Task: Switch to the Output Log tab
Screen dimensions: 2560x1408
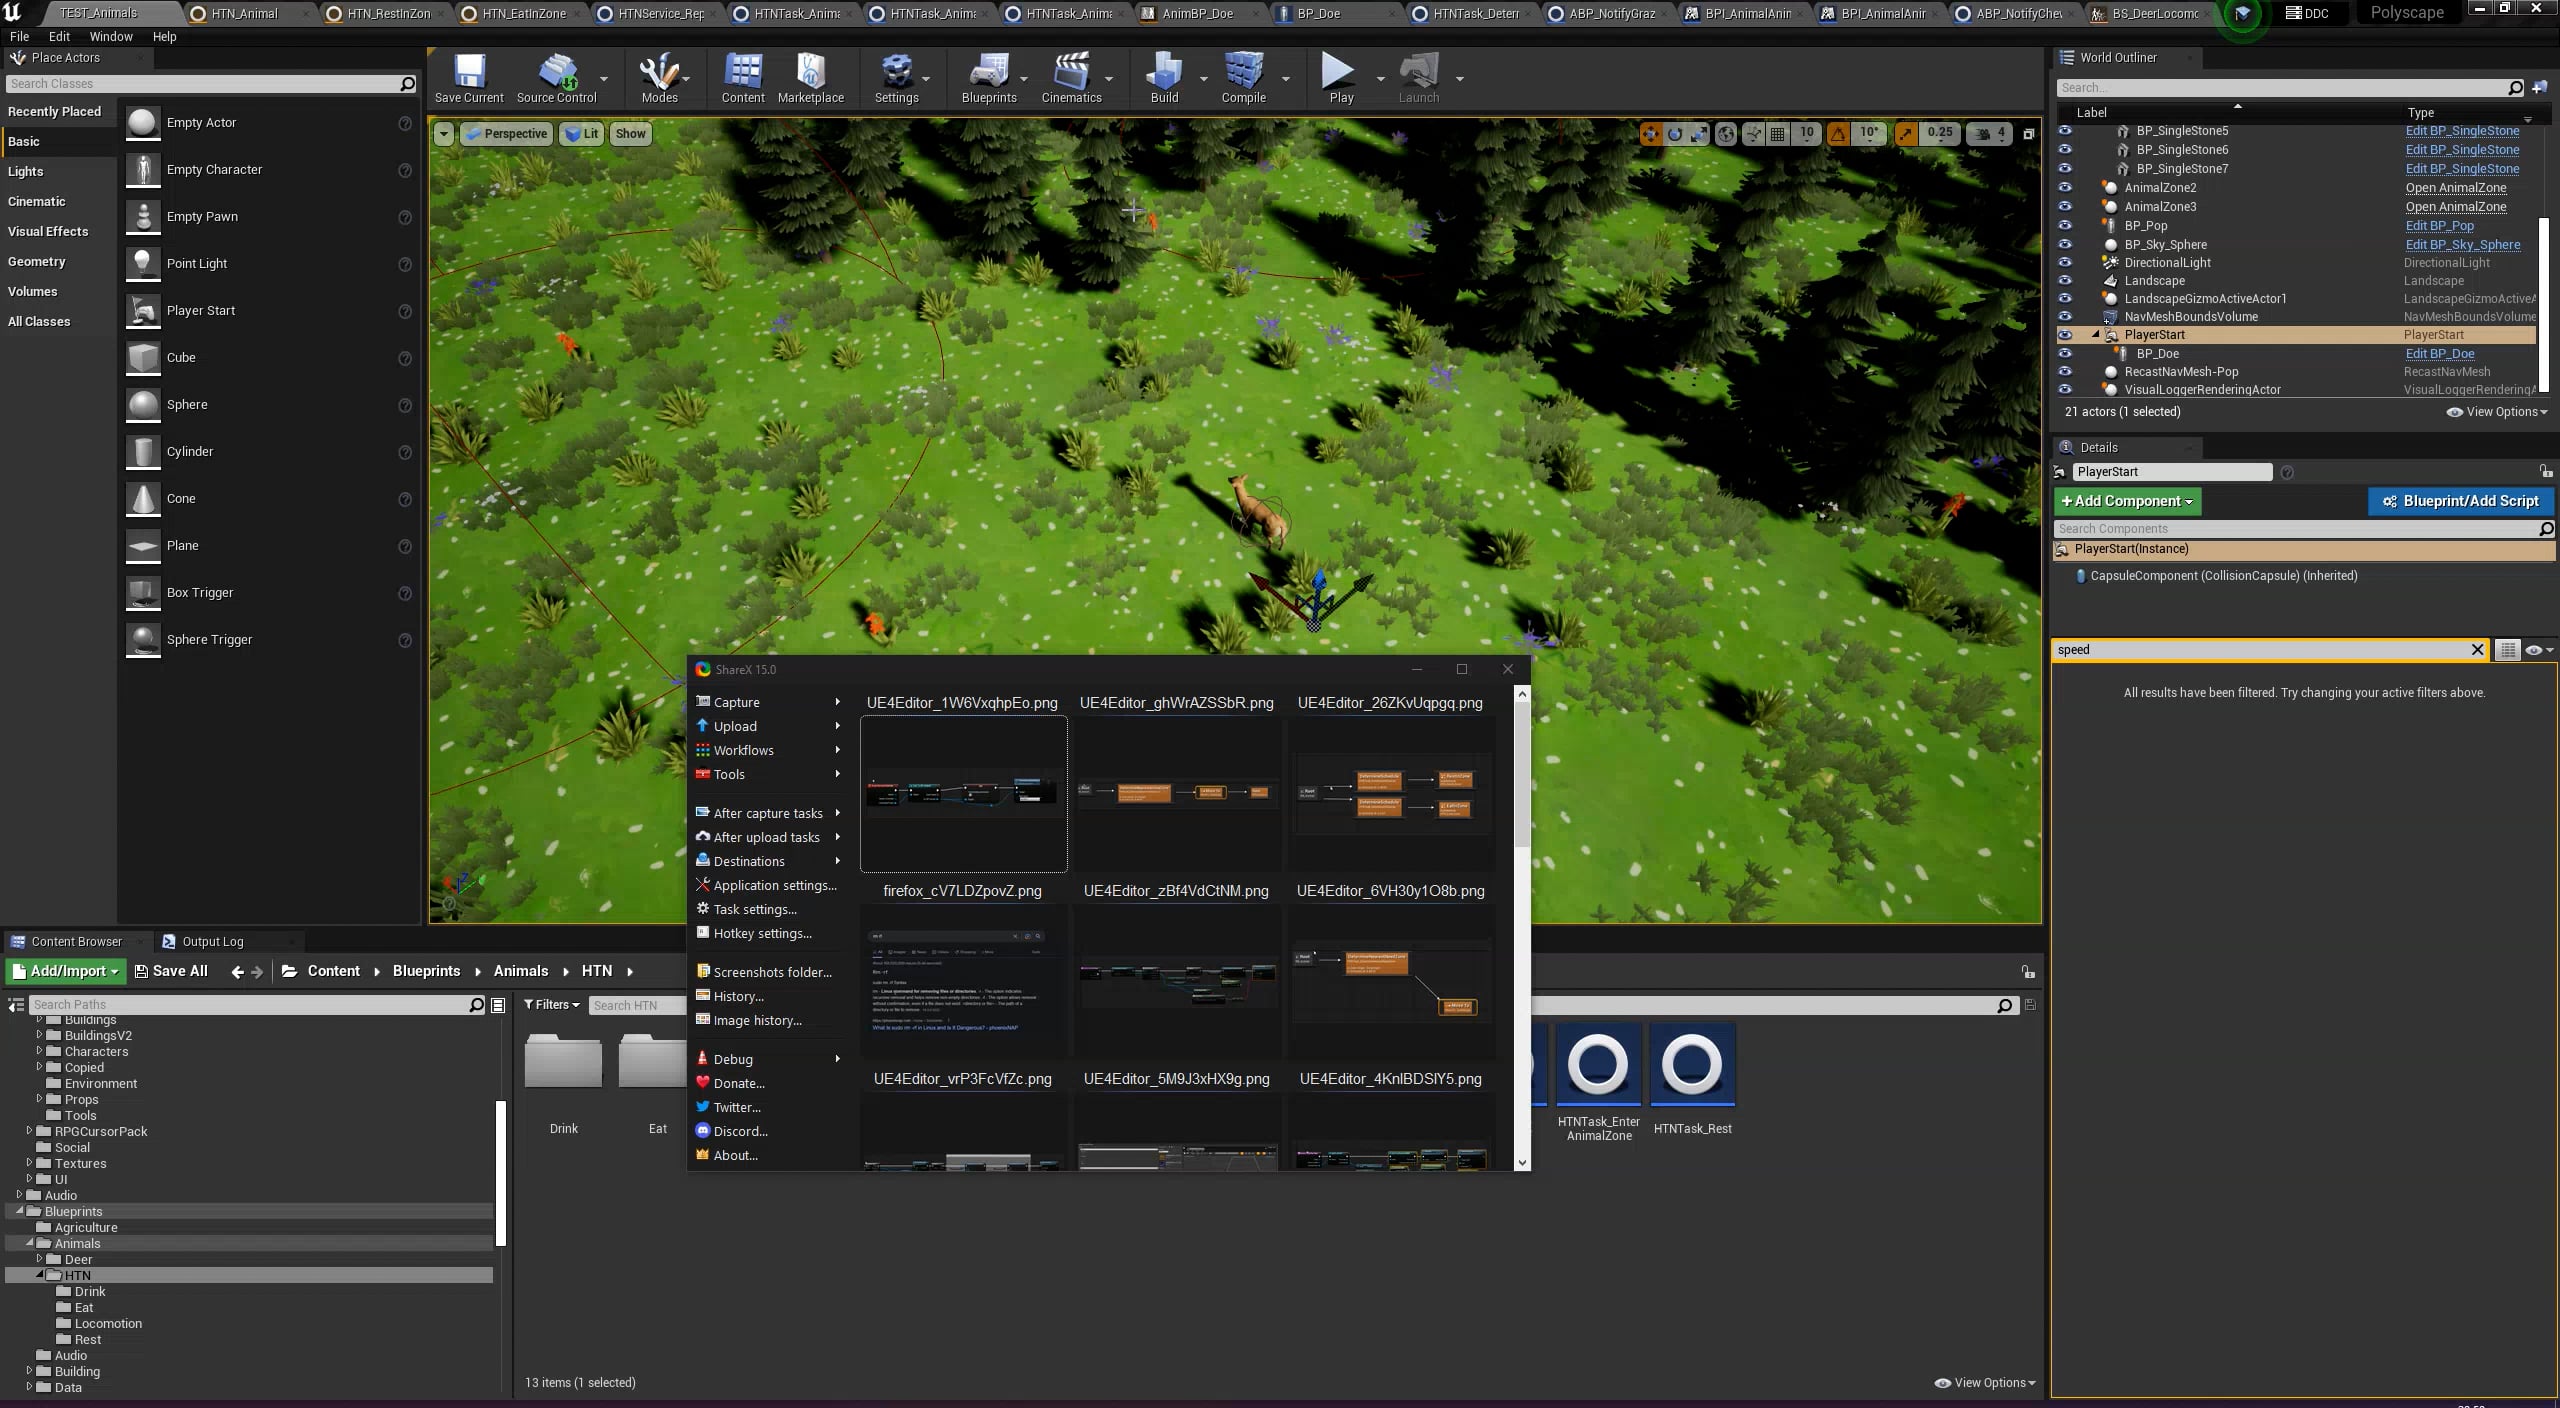Action: click(212, 941)
